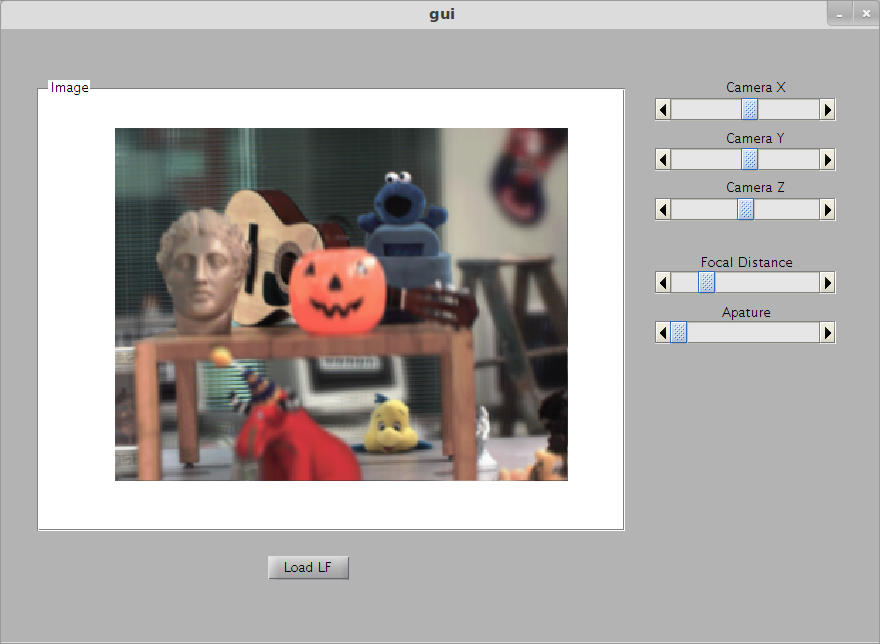The image size is (880, 644).
Task: Increase Focal Distance using right arrow
Action: pos(827,283)
